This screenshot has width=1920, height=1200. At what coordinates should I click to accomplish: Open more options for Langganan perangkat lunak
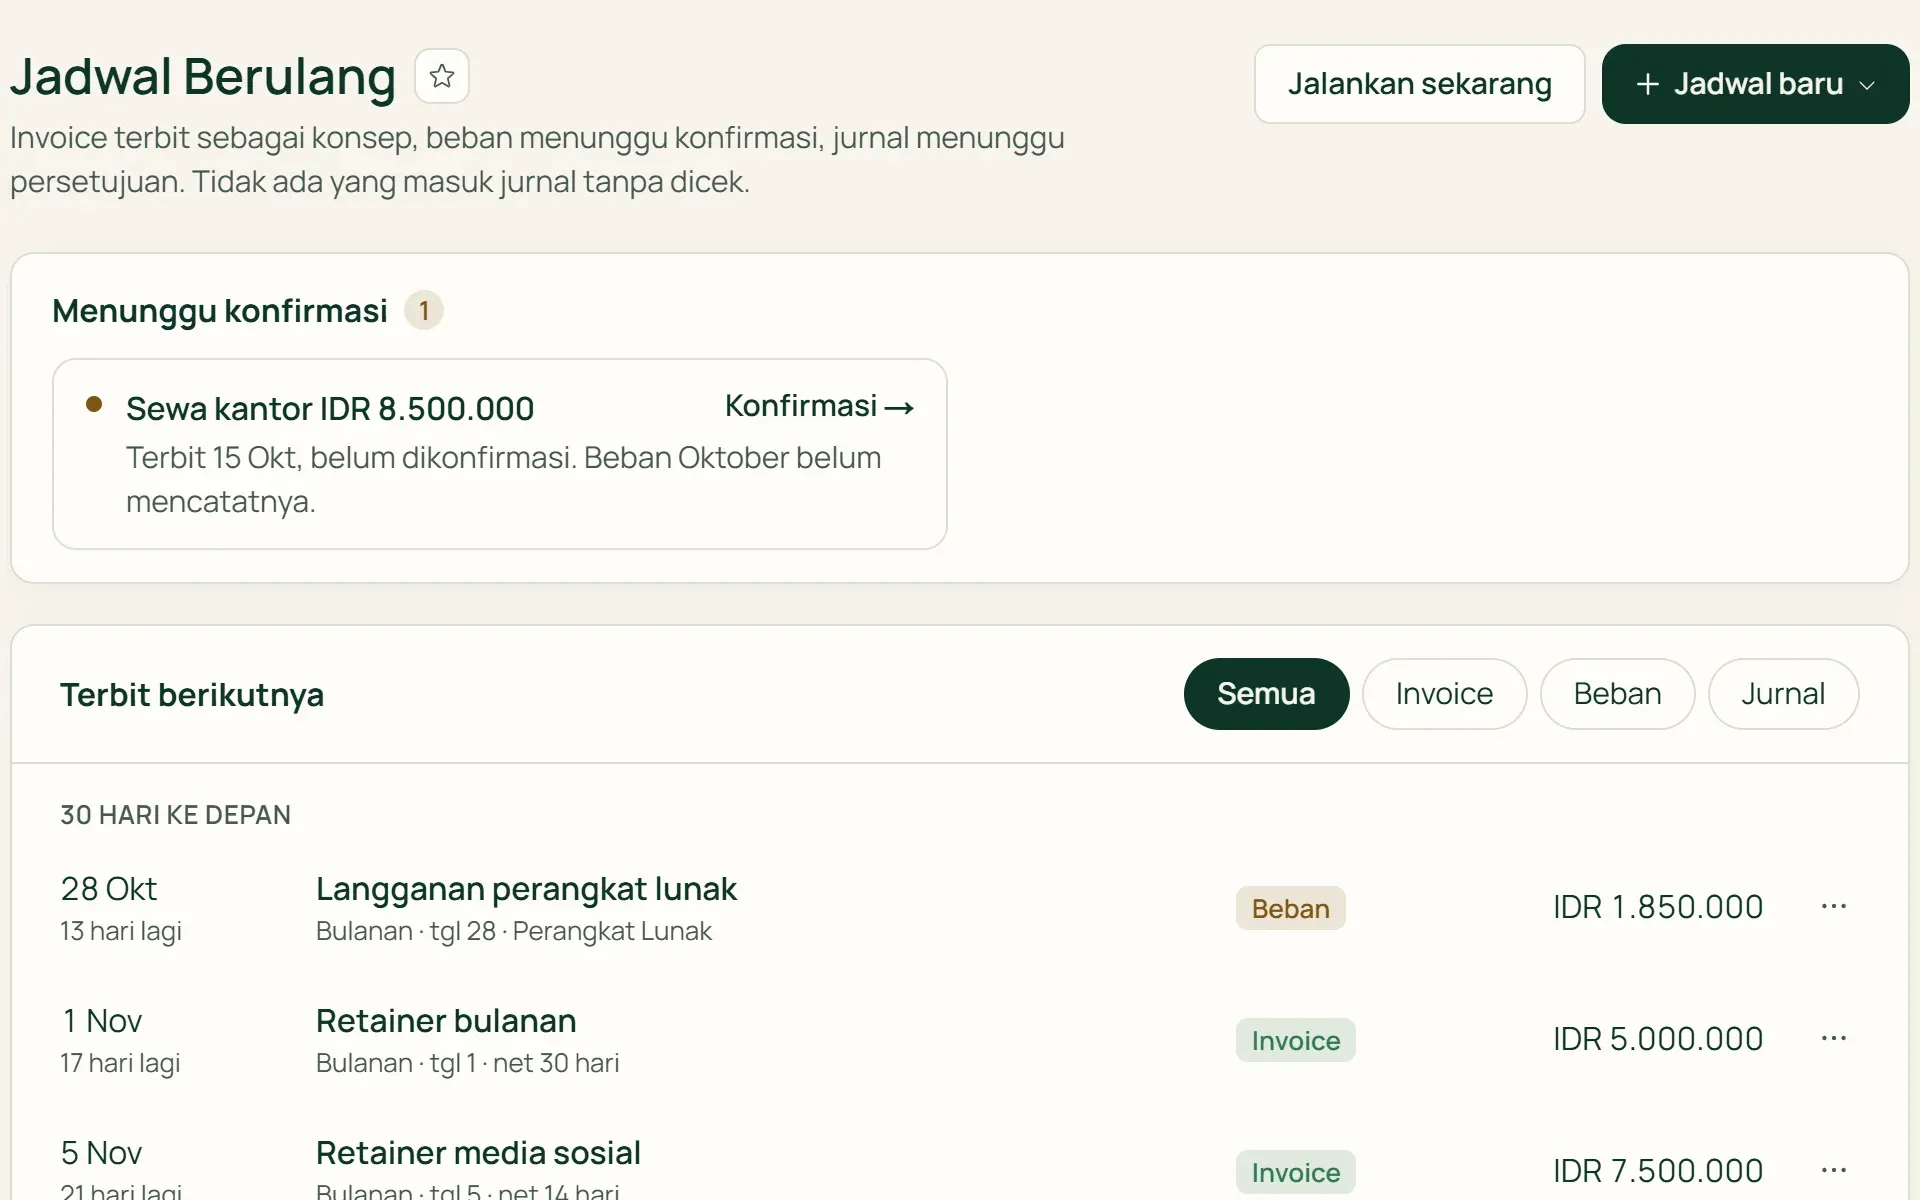coord(1833,906)
